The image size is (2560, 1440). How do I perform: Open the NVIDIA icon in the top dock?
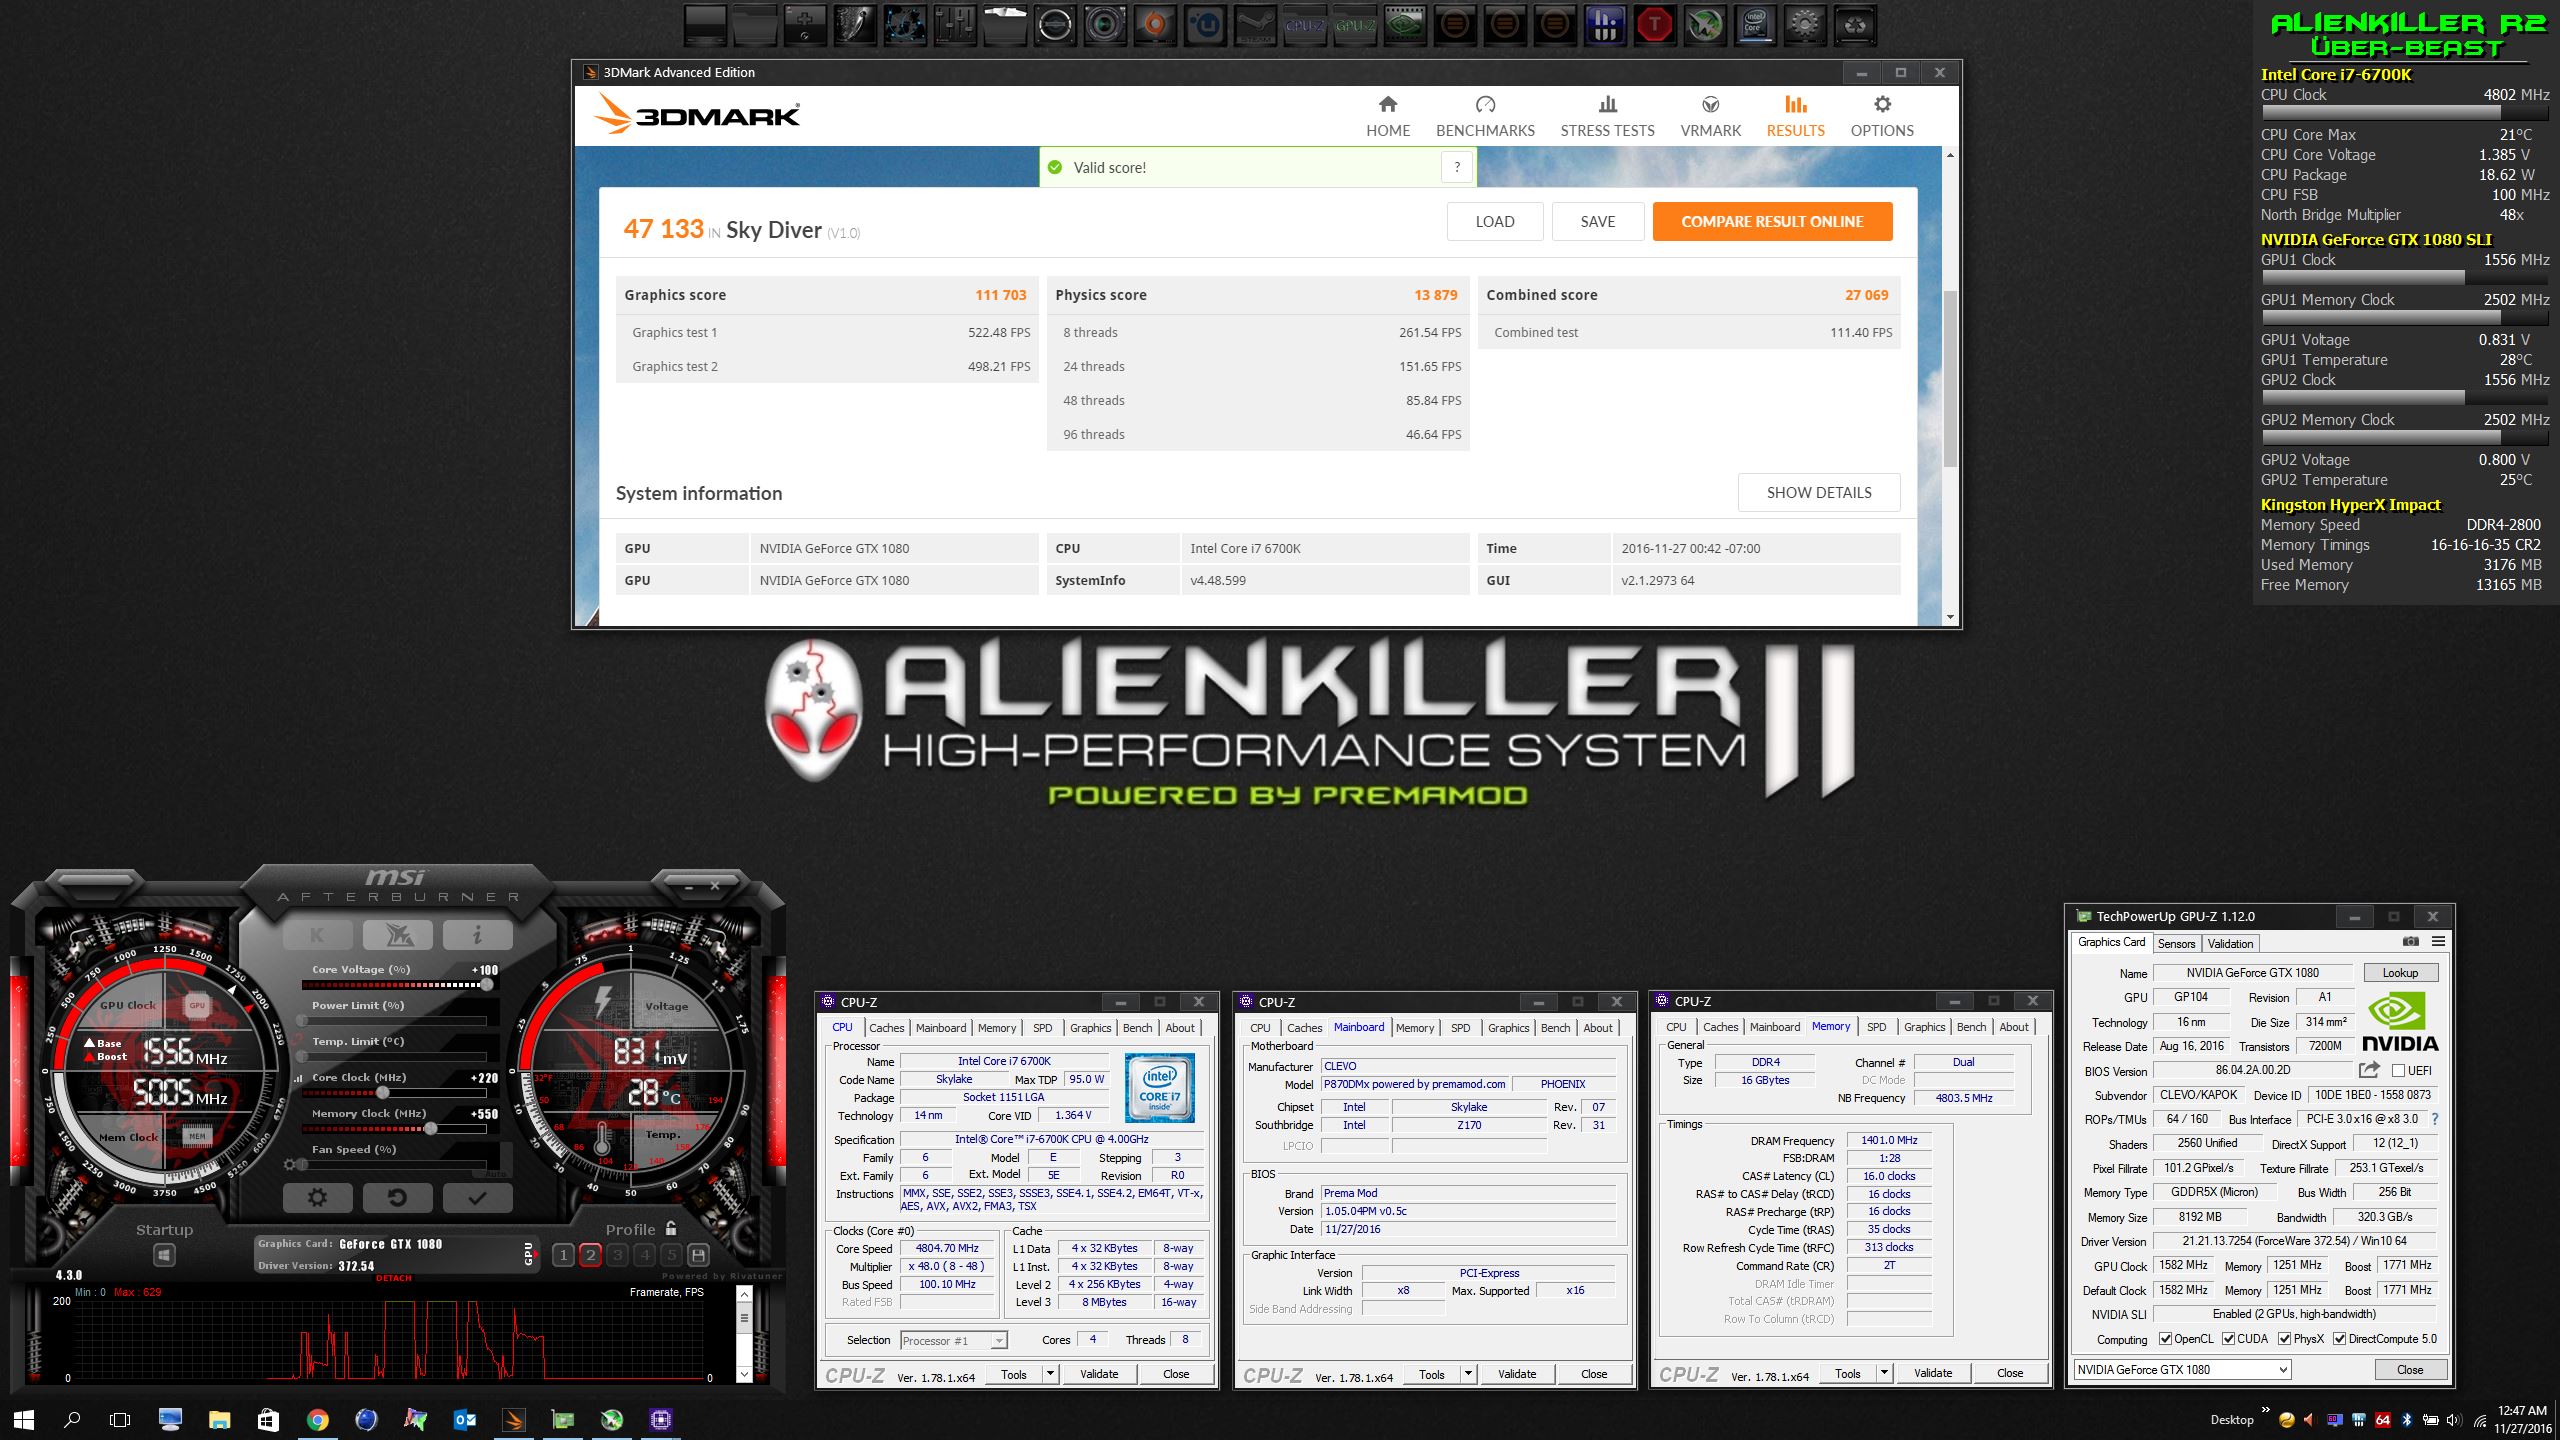click(1405, 25)
